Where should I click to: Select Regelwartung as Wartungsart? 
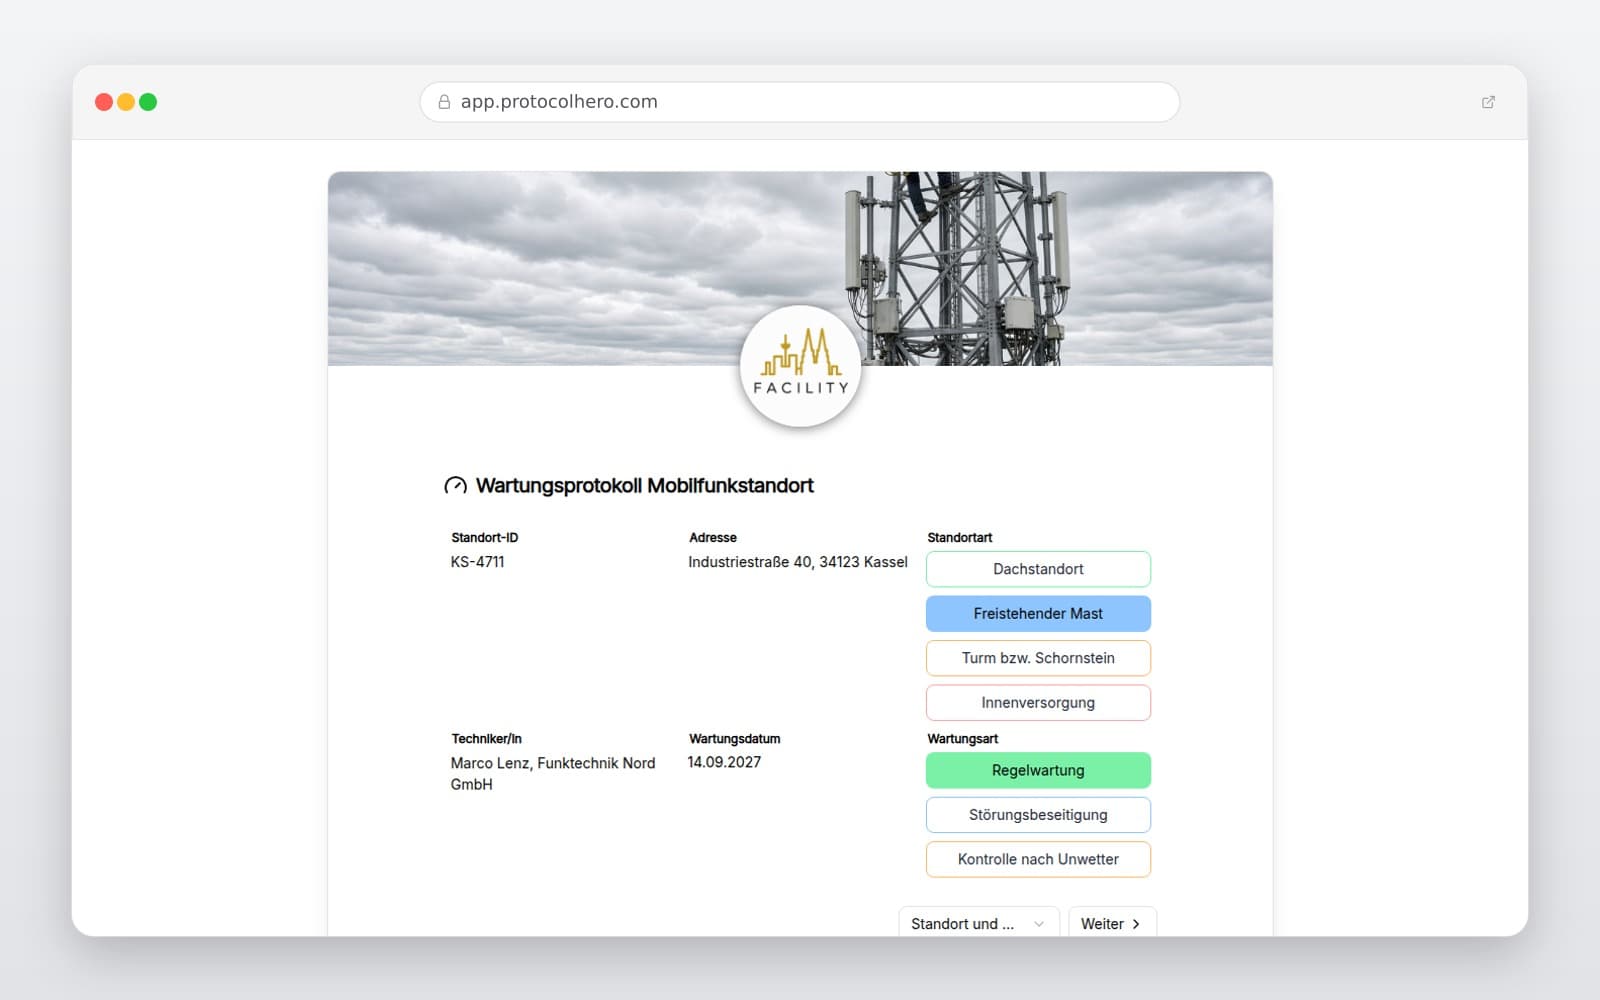[x=1038, y=770]
